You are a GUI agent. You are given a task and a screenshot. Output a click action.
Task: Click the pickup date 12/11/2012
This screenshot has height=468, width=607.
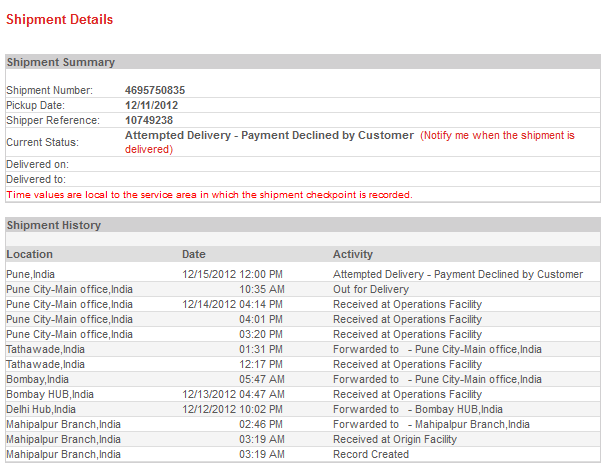click(151, 105)
